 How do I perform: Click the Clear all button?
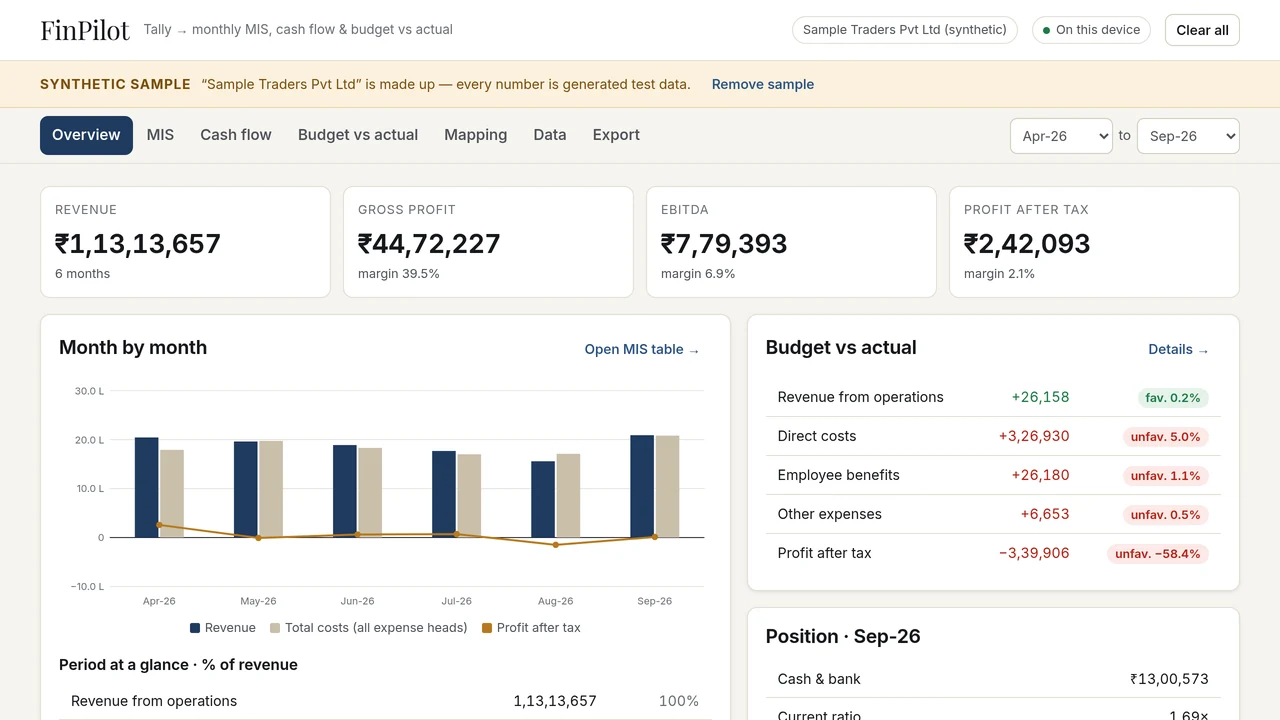(x=1202, y=30)
